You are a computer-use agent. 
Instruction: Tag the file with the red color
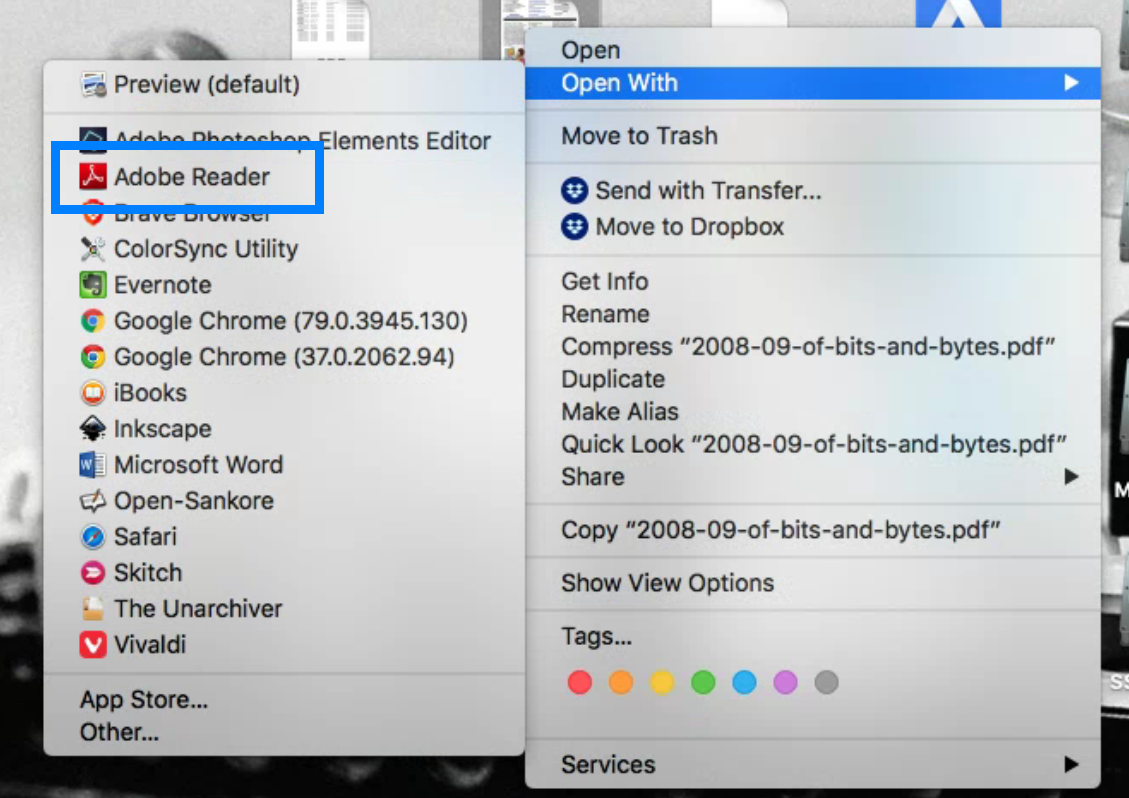(579, 682)
